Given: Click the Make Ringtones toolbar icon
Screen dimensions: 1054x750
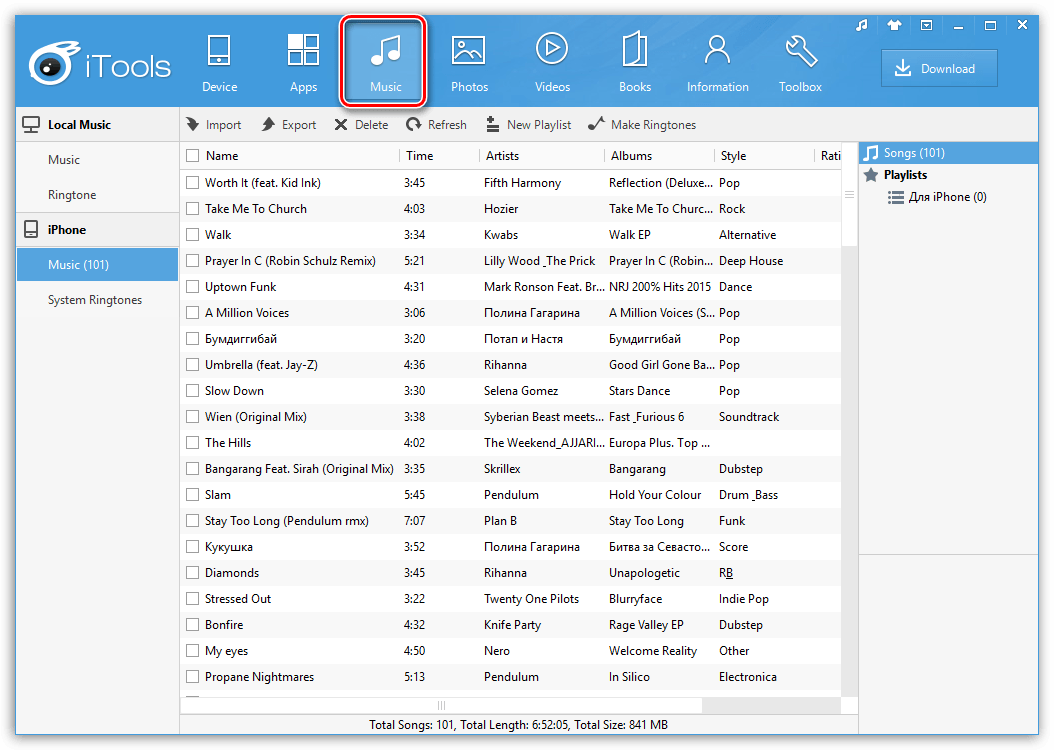Looking at the screenshot, I should tap(597, 125).
